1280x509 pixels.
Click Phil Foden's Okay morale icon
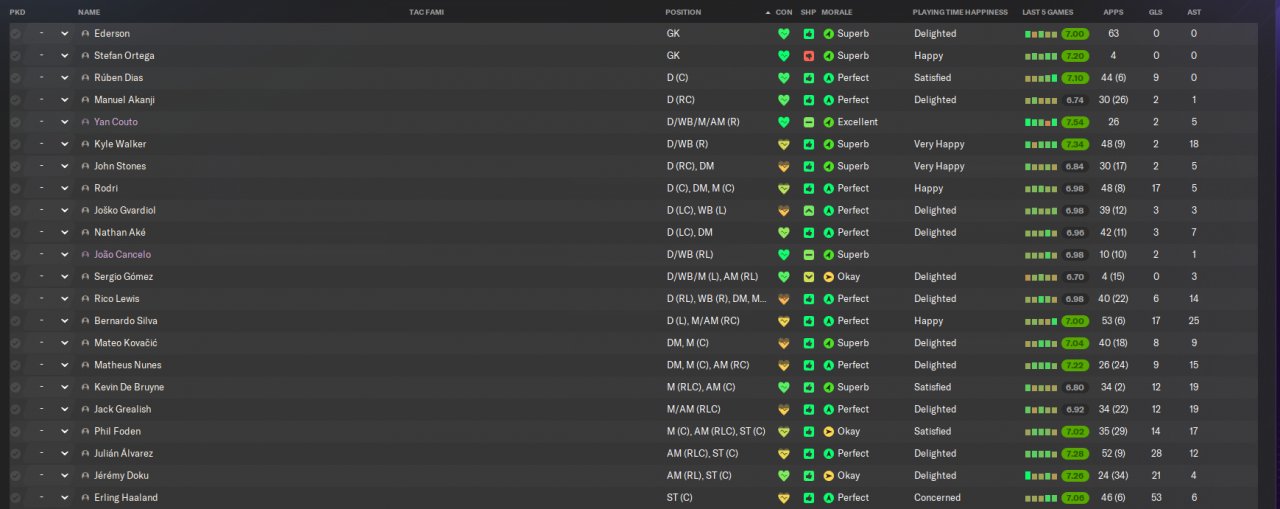coord(828,431)
